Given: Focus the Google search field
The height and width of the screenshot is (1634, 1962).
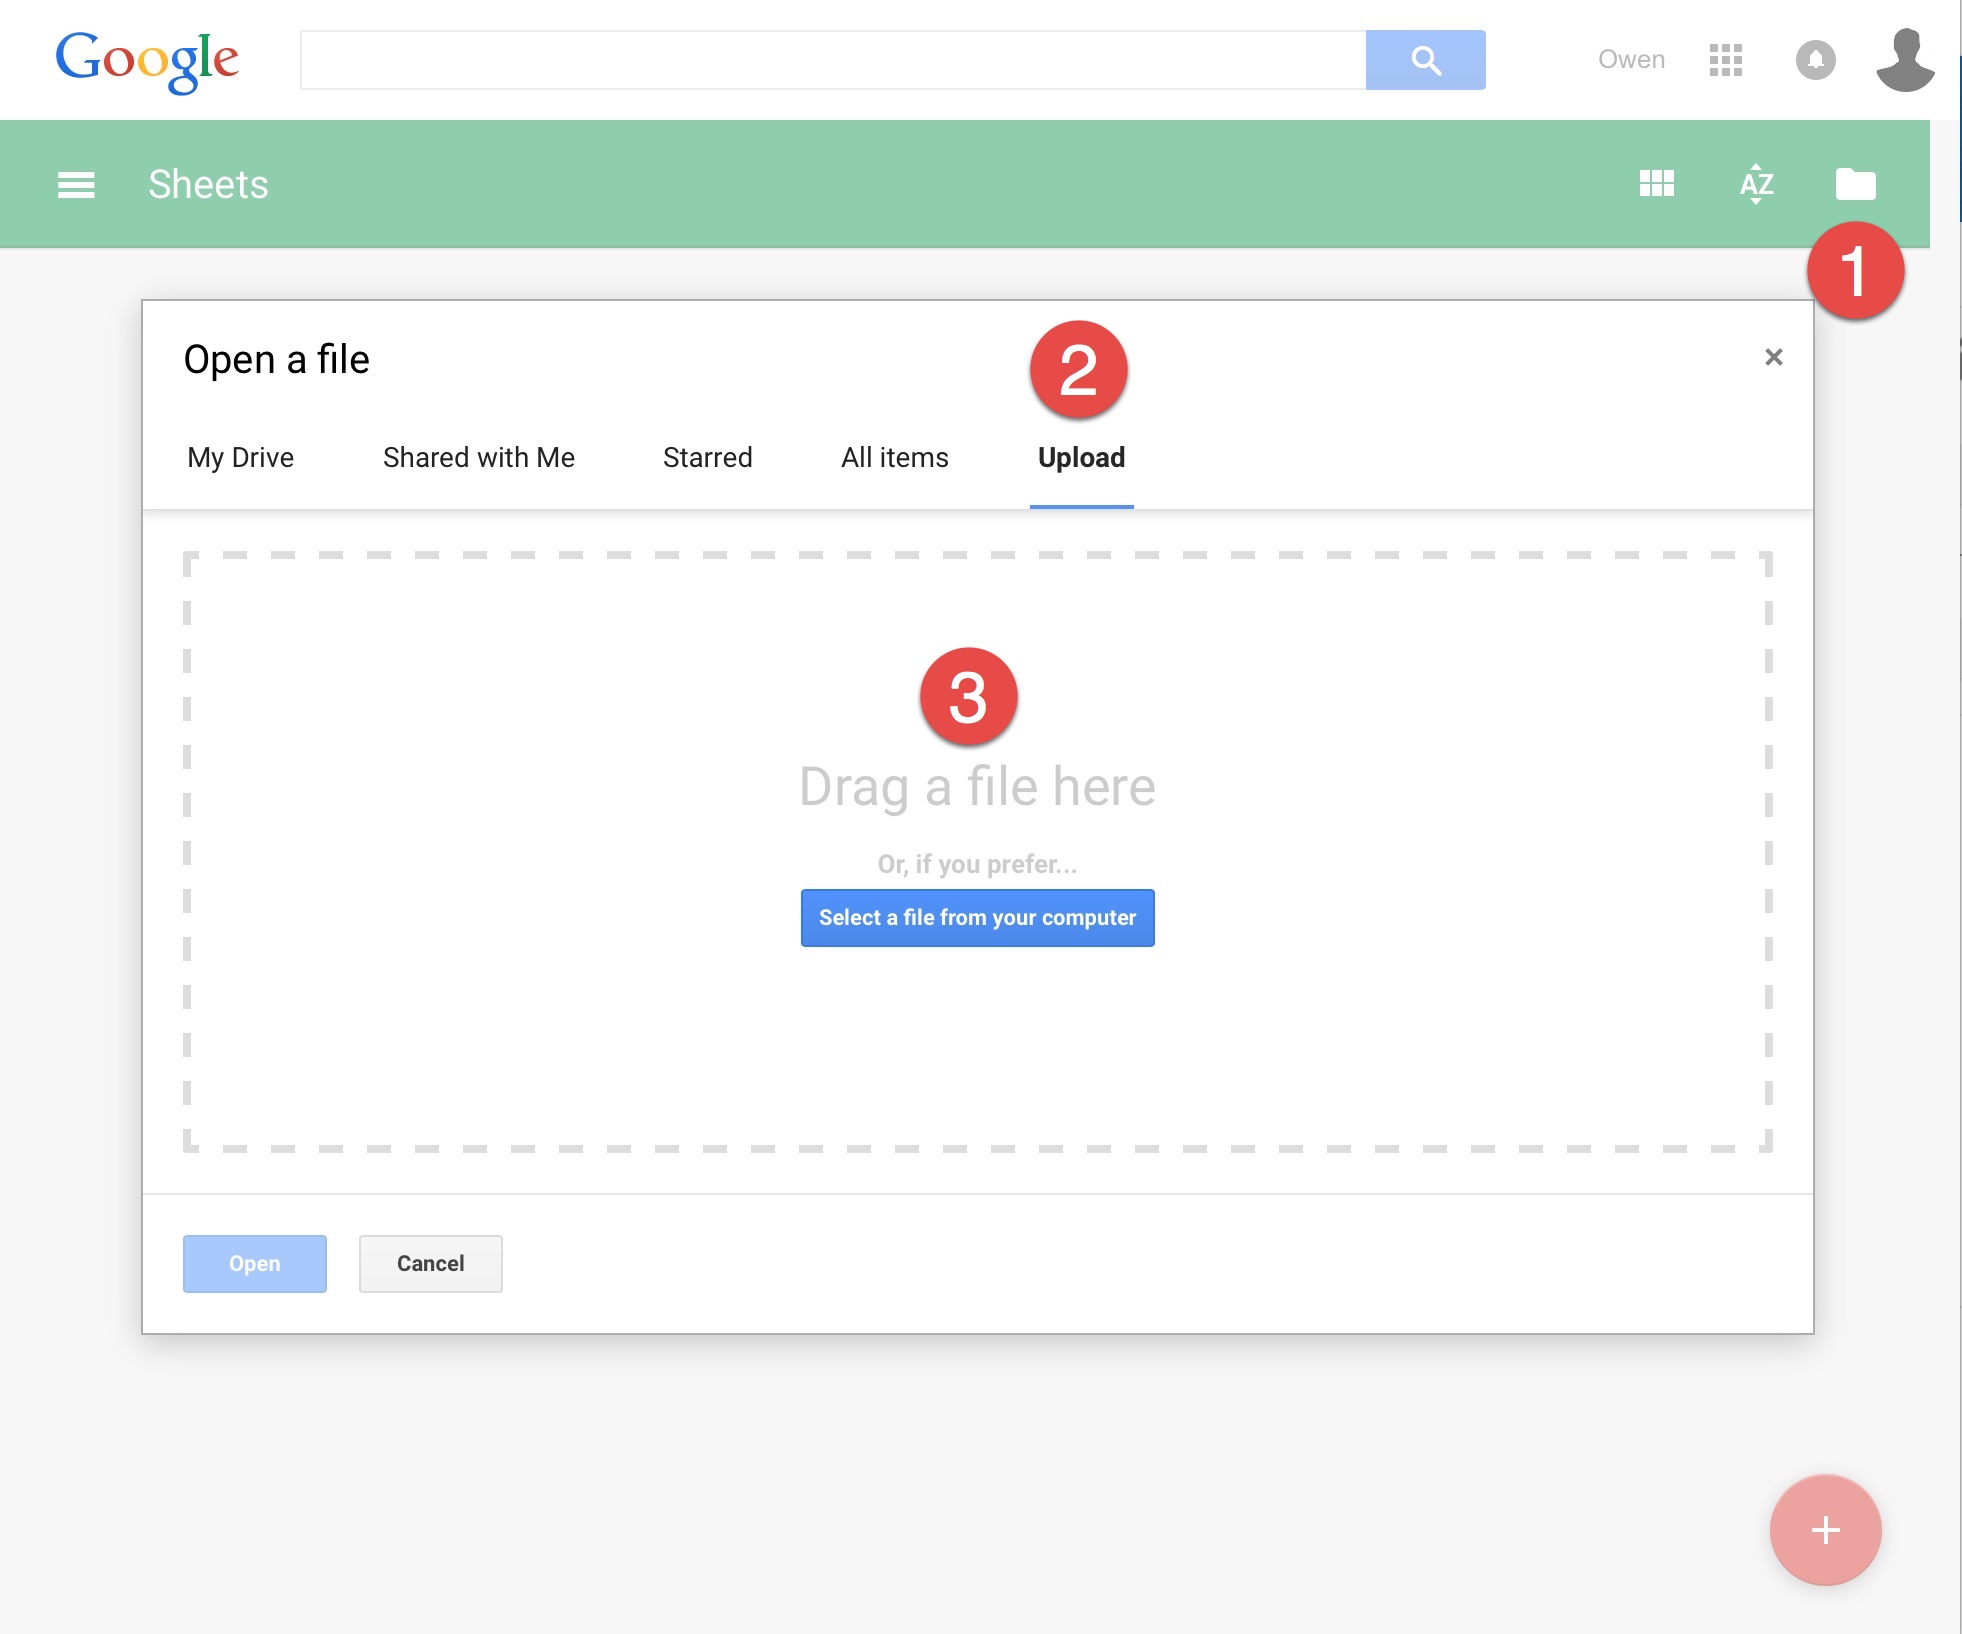Looking at the screenshot, I should 832,60.
